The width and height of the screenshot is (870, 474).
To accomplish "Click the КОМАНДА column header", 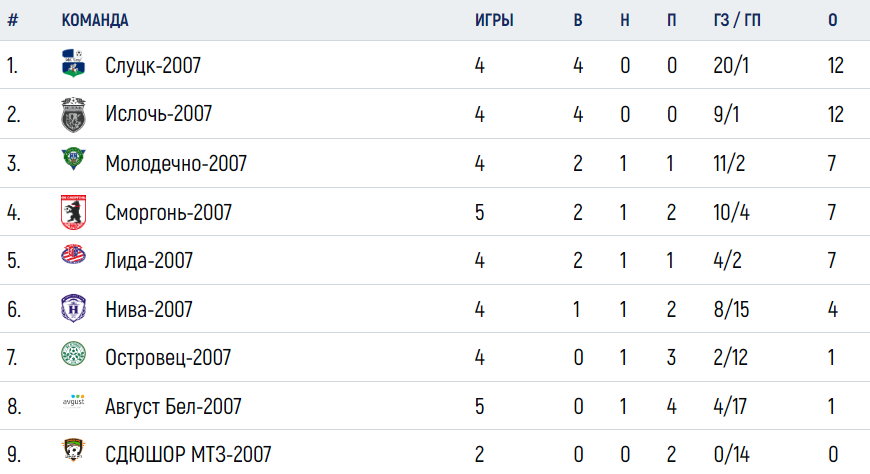I will (x=95, y=21).
